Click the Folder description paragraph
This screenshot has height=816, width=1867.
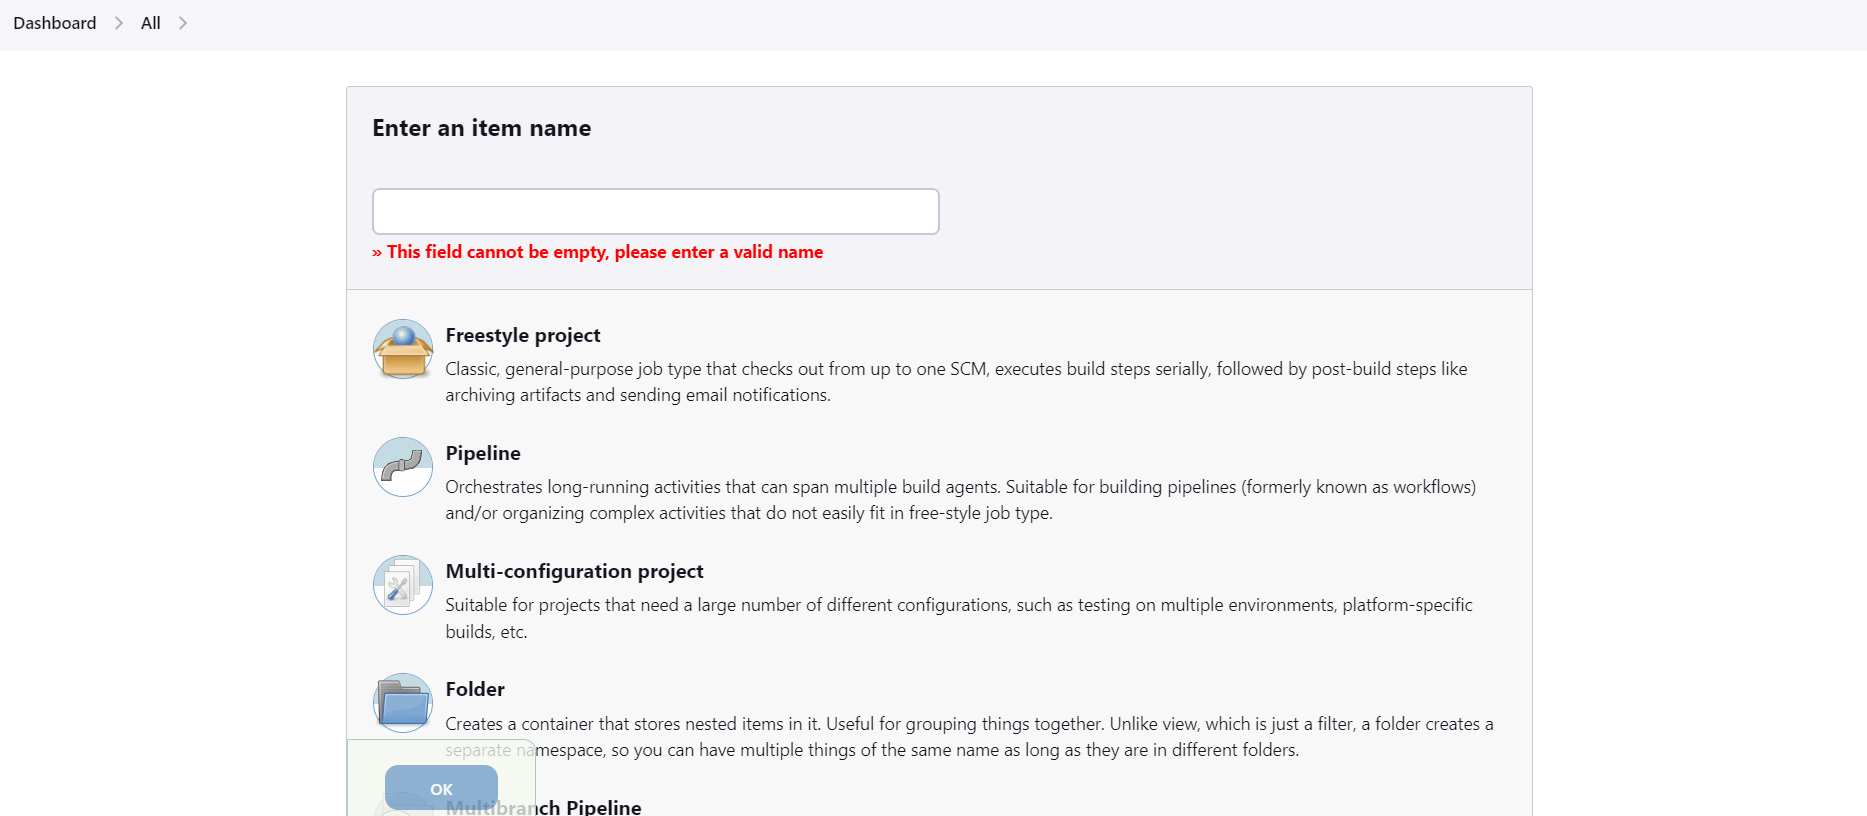click(x=968, y=736)
